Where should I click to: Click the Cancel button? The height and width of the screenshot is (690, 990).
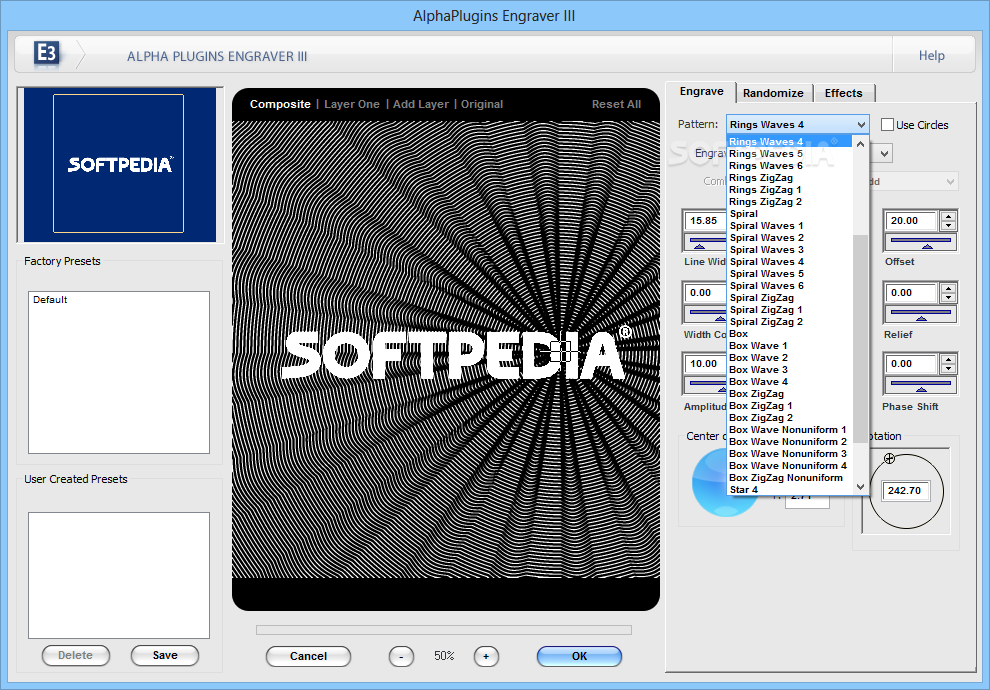pyautogui.click(x=308, y=656)
